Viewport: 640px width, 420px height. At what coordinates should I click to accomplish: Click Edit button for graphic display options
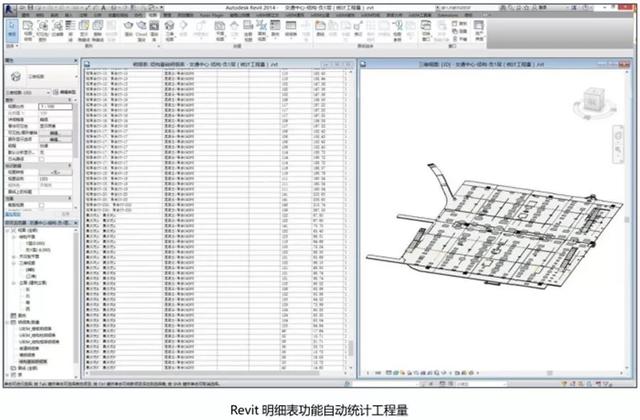(x=55, y=139)
